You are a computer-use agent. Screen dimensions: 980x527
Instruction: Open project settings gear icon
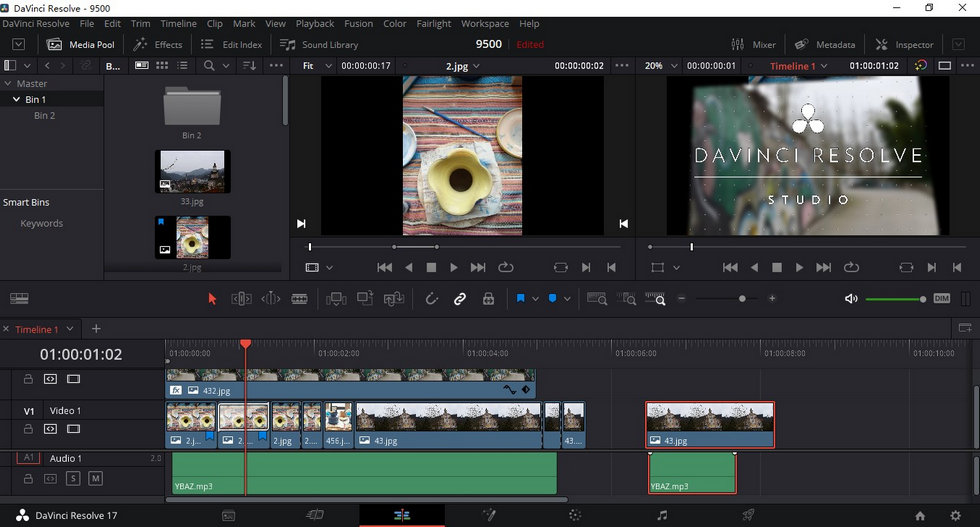tap(955, 516)
